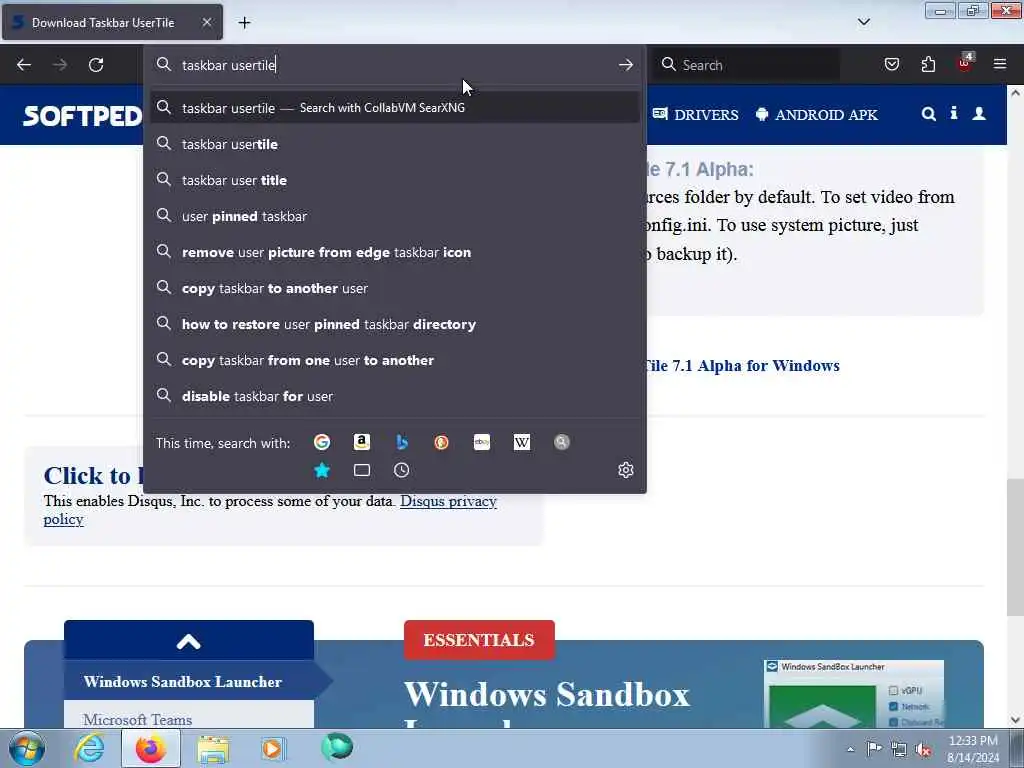The image size is (1024, 768).
Task: Choose 'copy taskbar from one user to another'
Action: point(395,360)
